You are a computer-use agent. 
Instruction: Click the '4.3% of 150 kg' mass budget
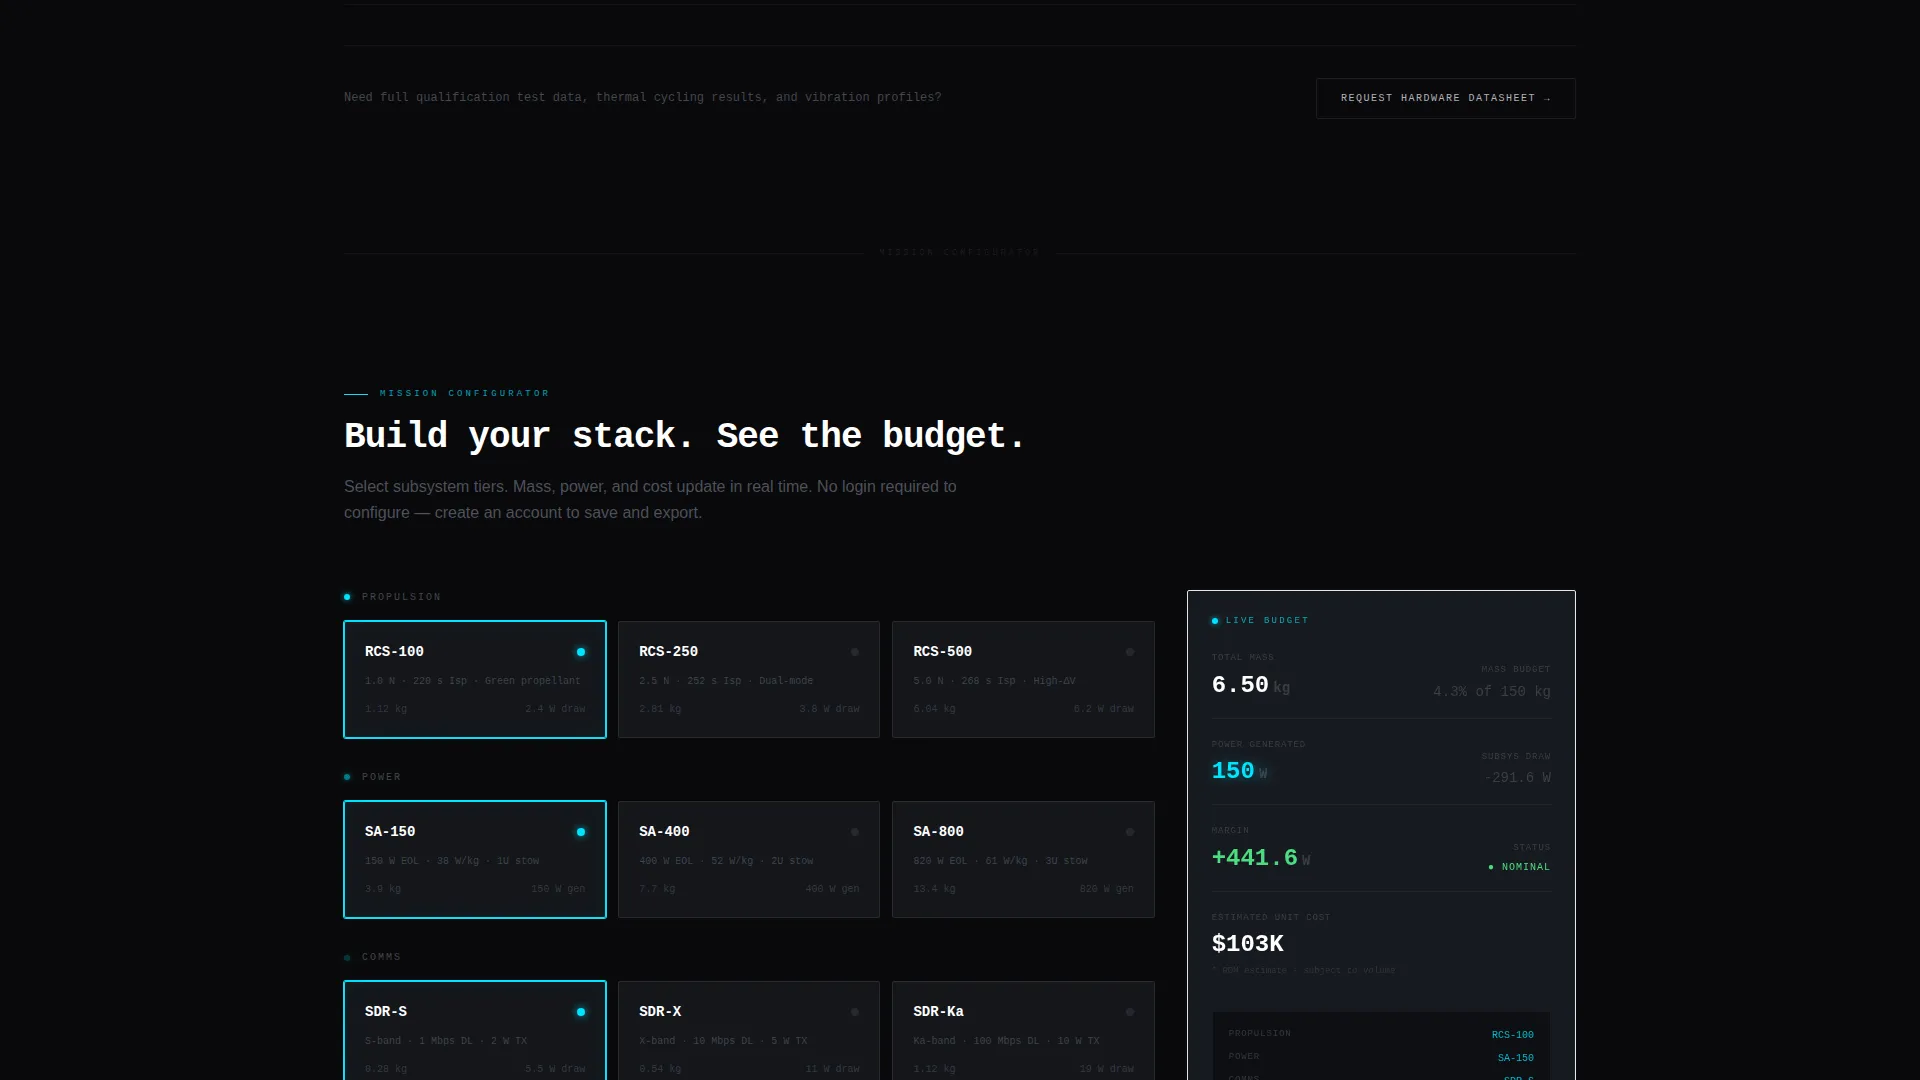point(1492,692)
